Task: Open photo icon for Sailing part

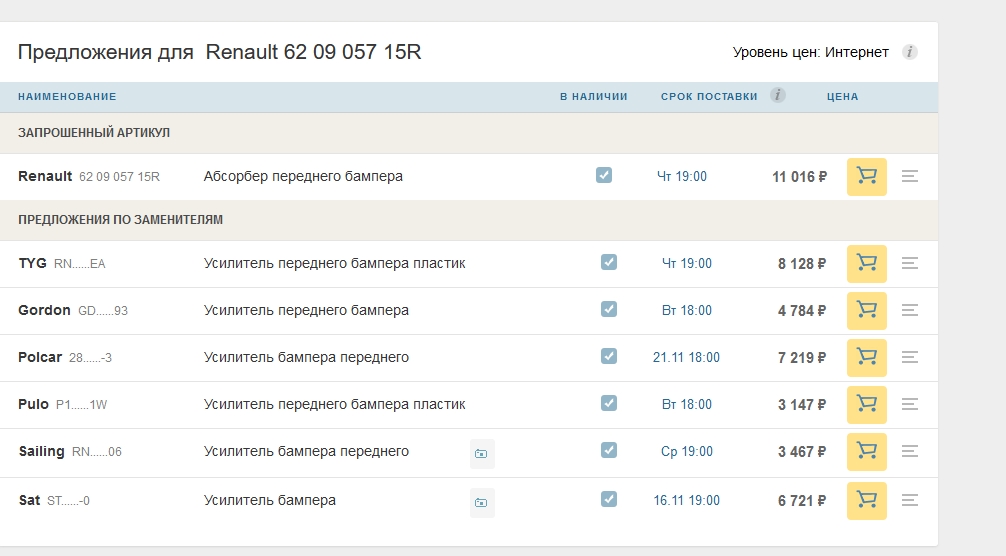Action: pos(482,453)
